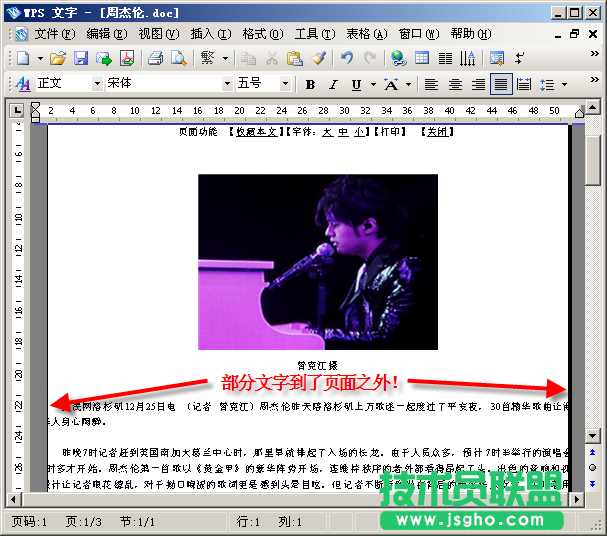Click the Paste clipboard icon
607x536 pixels.
(x=294, y=58)
